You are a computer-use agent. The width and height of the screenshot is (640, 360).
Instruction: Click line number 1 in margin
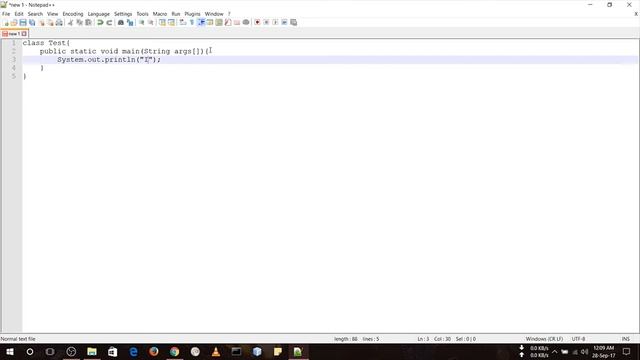[13, 42]
